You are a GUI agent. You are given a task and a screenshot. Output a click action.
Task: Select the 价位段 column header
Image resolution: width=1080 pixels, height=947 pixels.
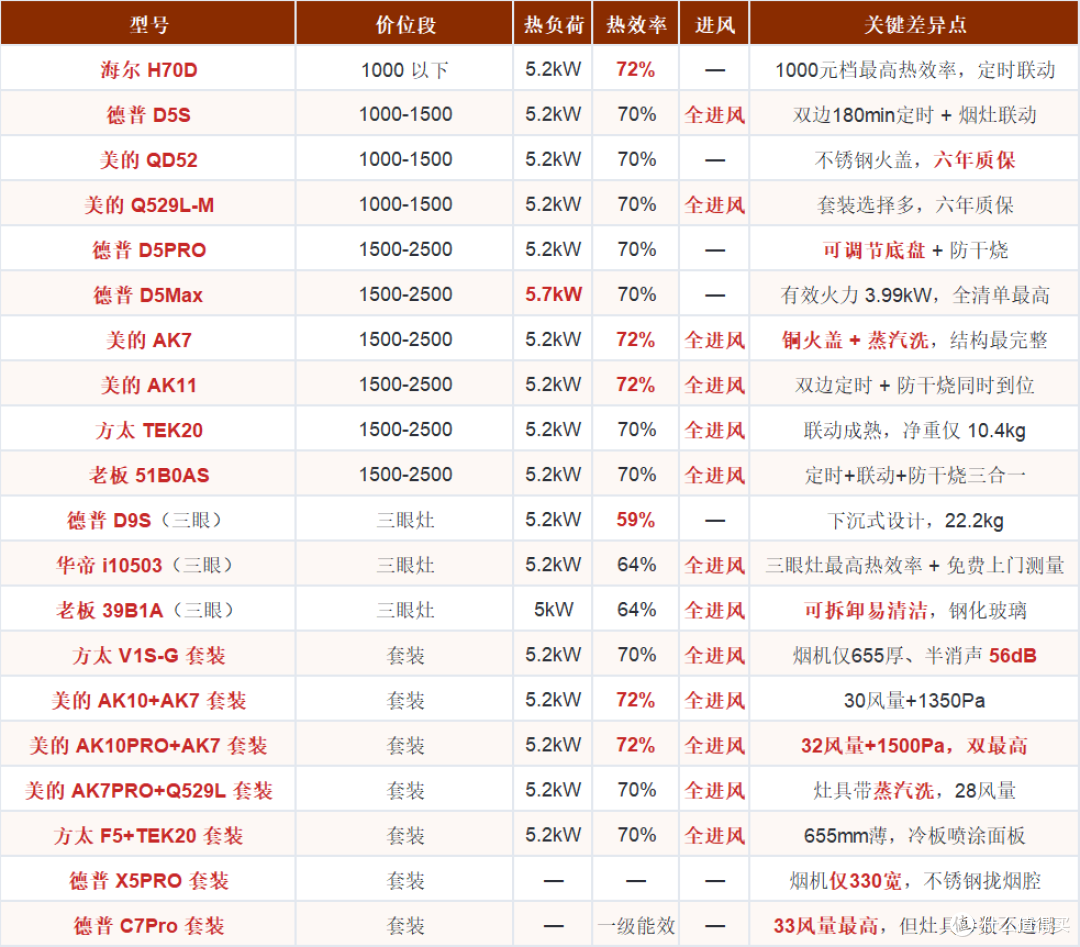(406, 25)
